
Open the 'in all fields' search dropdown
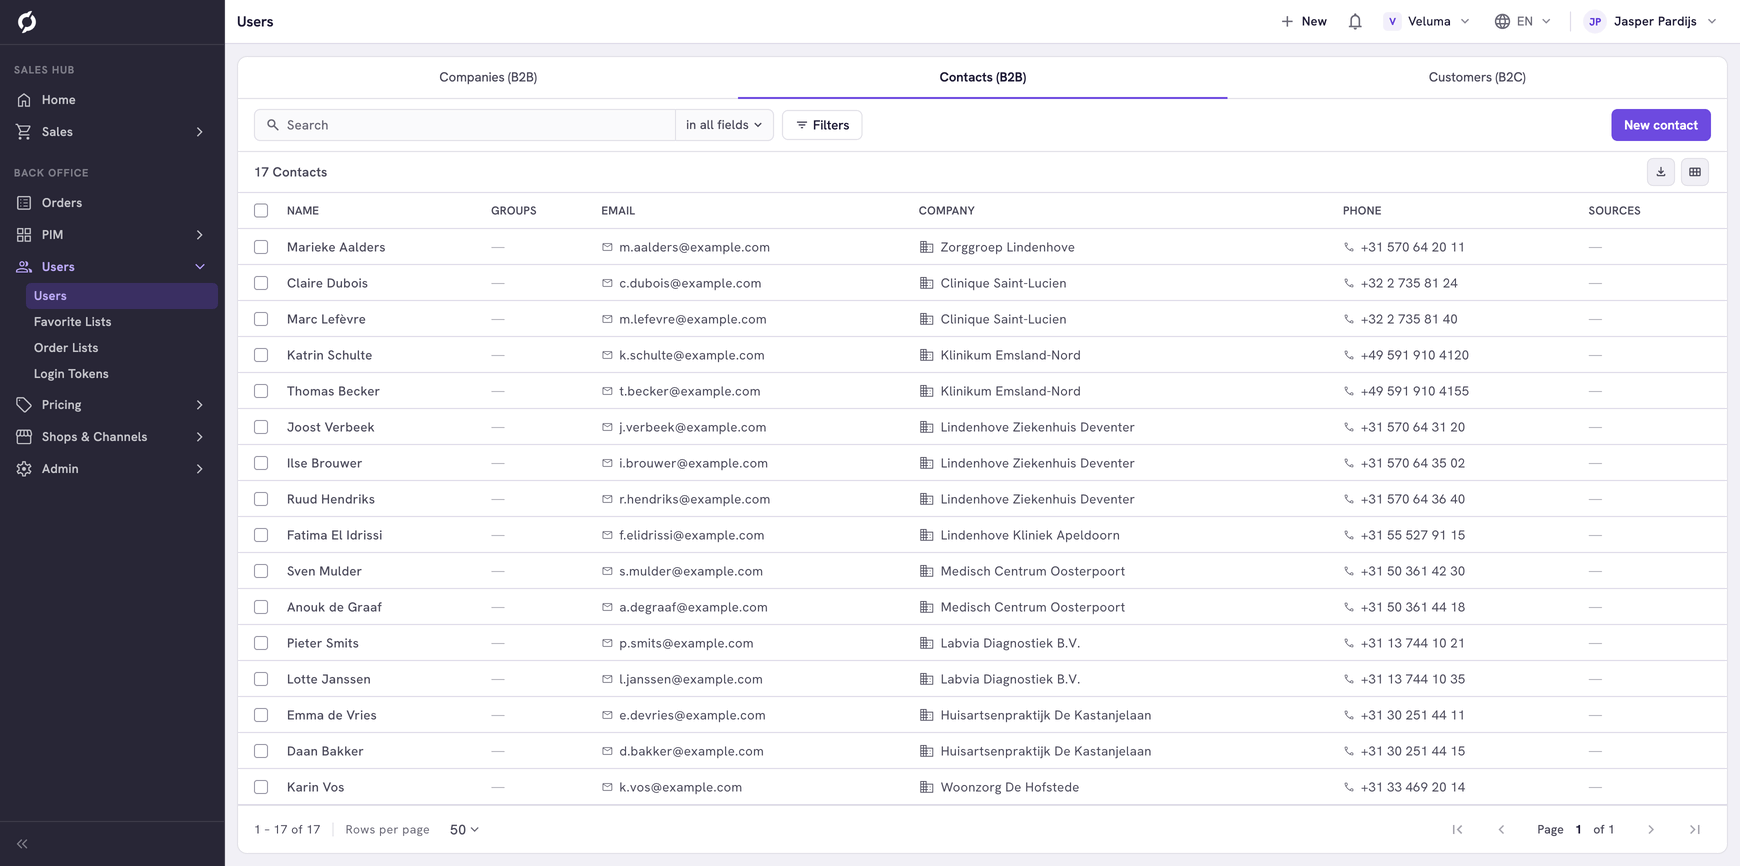tap(724, 125)
